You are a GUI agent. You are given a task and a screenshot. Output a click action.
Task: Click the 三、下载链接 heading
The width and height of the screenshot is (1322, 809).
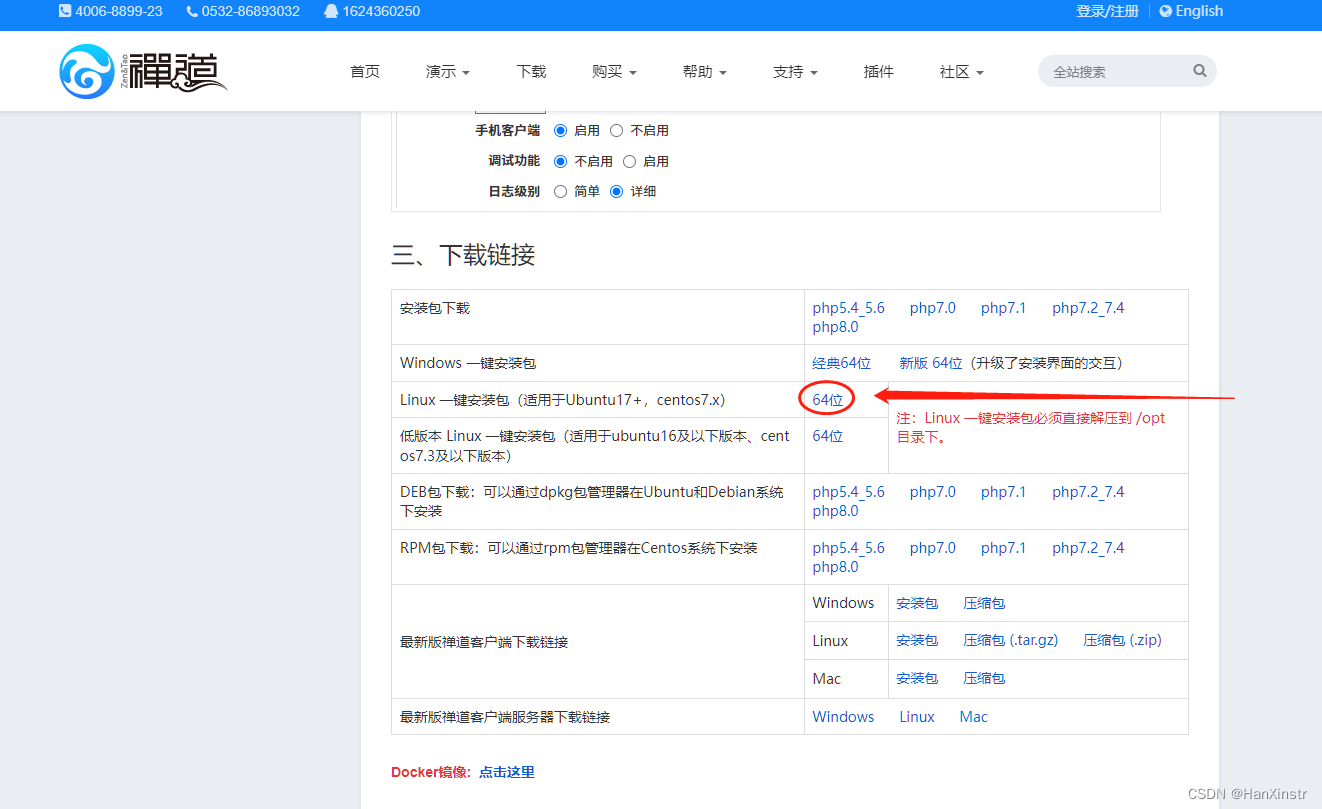click(463, 255)
